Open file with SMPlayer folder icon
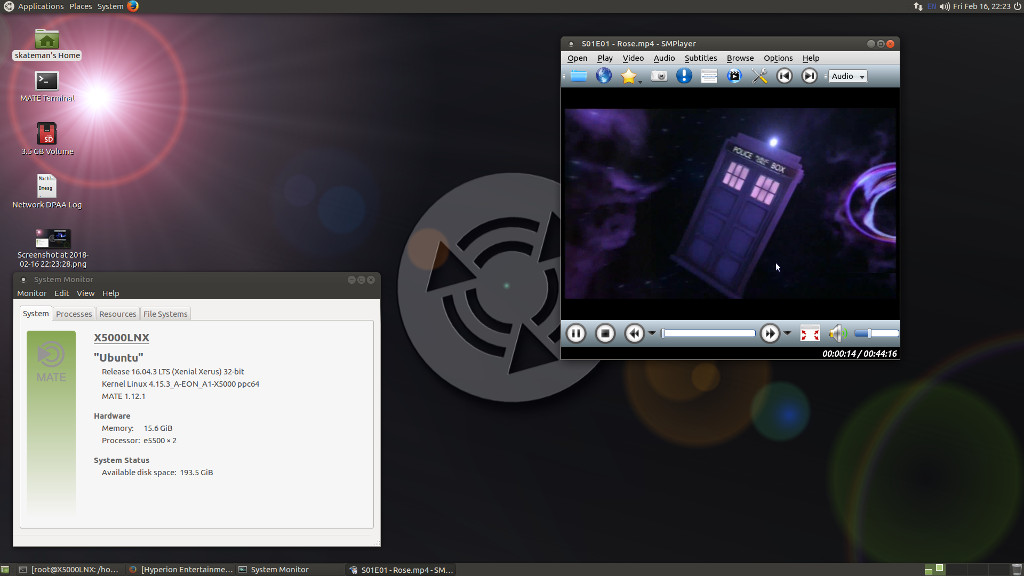Image resolution: width=1024 pixels, height=576 pixels. [579, 76]
